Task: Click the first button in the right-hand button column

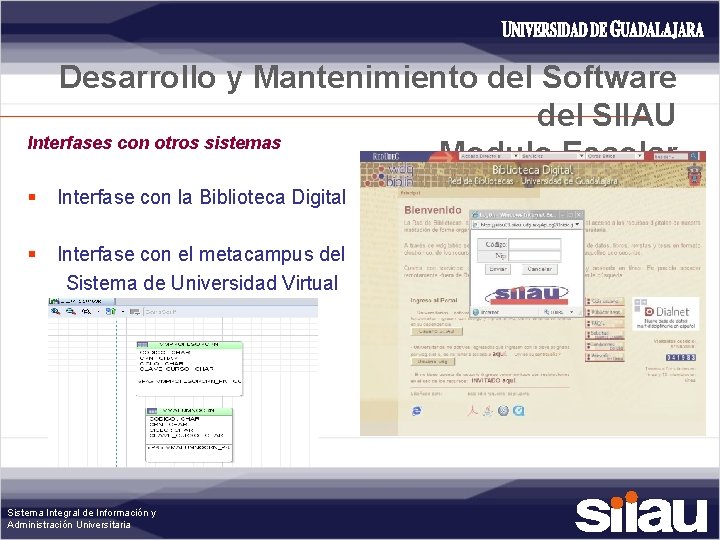Action: [605, 301]
